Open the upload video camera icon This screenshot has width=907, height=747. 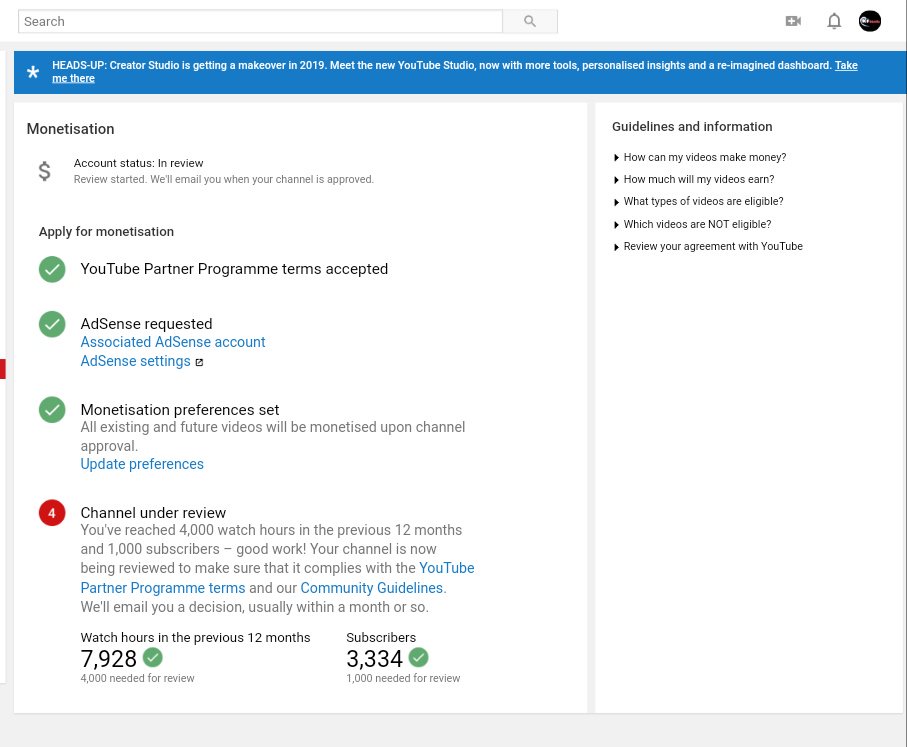(x=793, y=21)
